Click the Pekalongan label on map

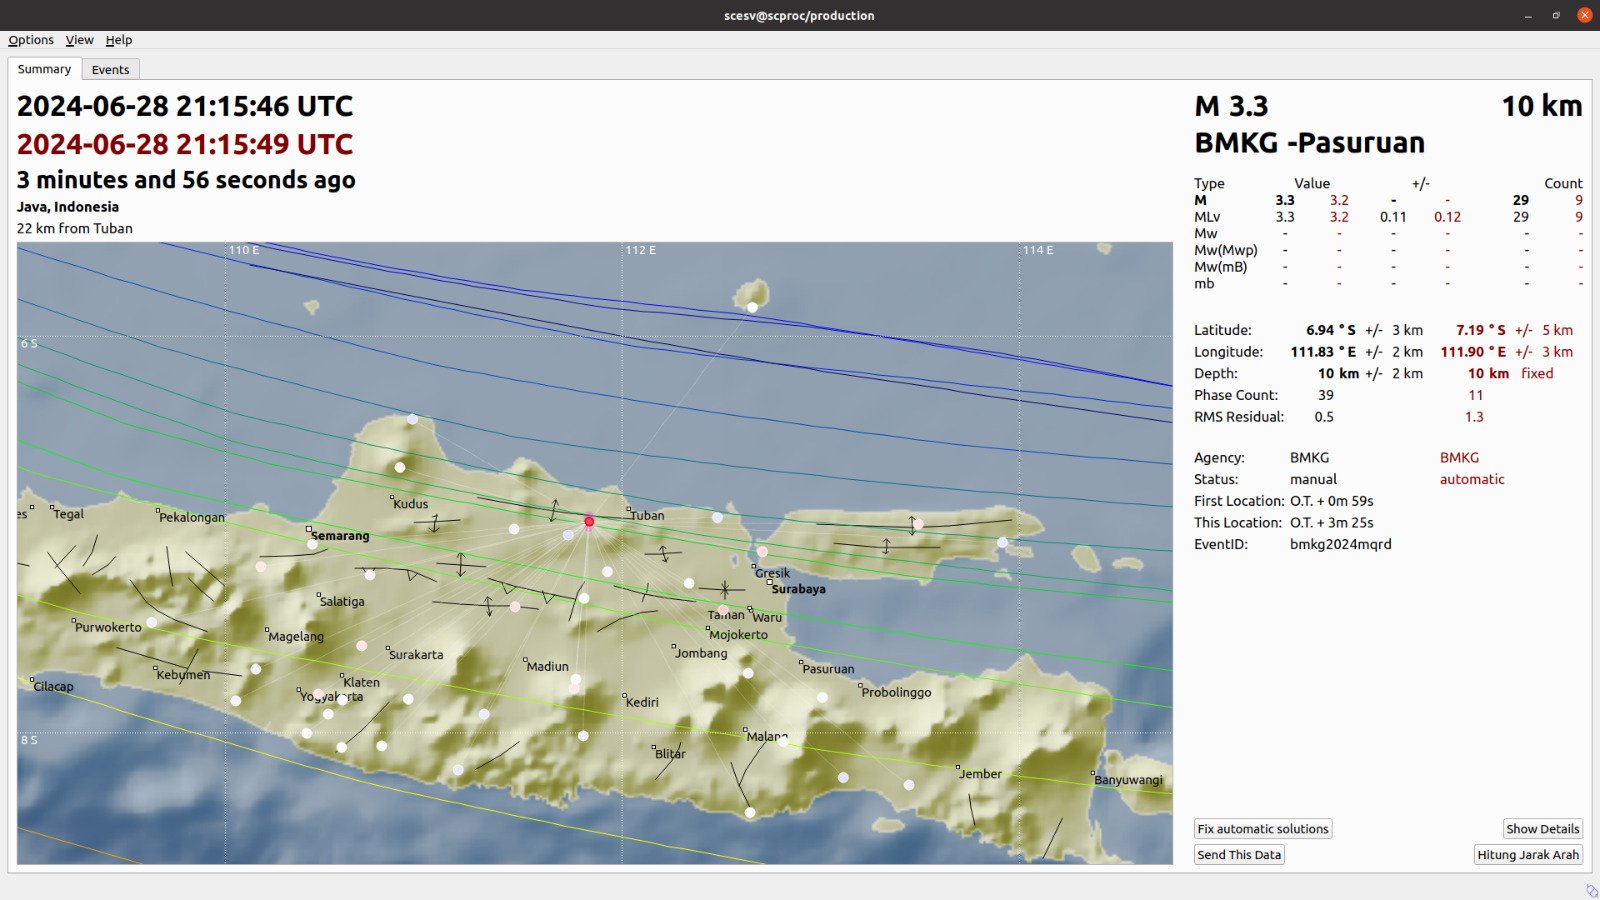(x=192, y=517)
